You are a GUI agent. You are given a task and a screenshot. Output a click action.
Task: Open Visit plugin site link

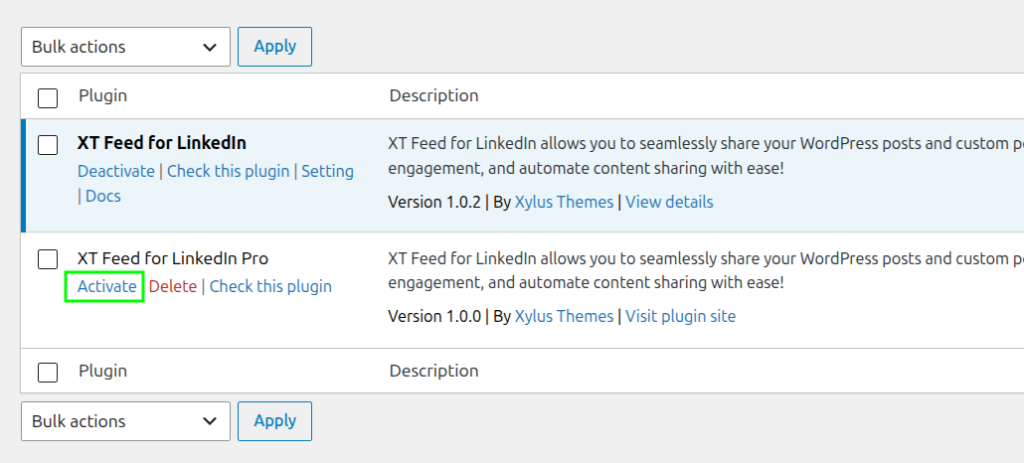(680, 316)
